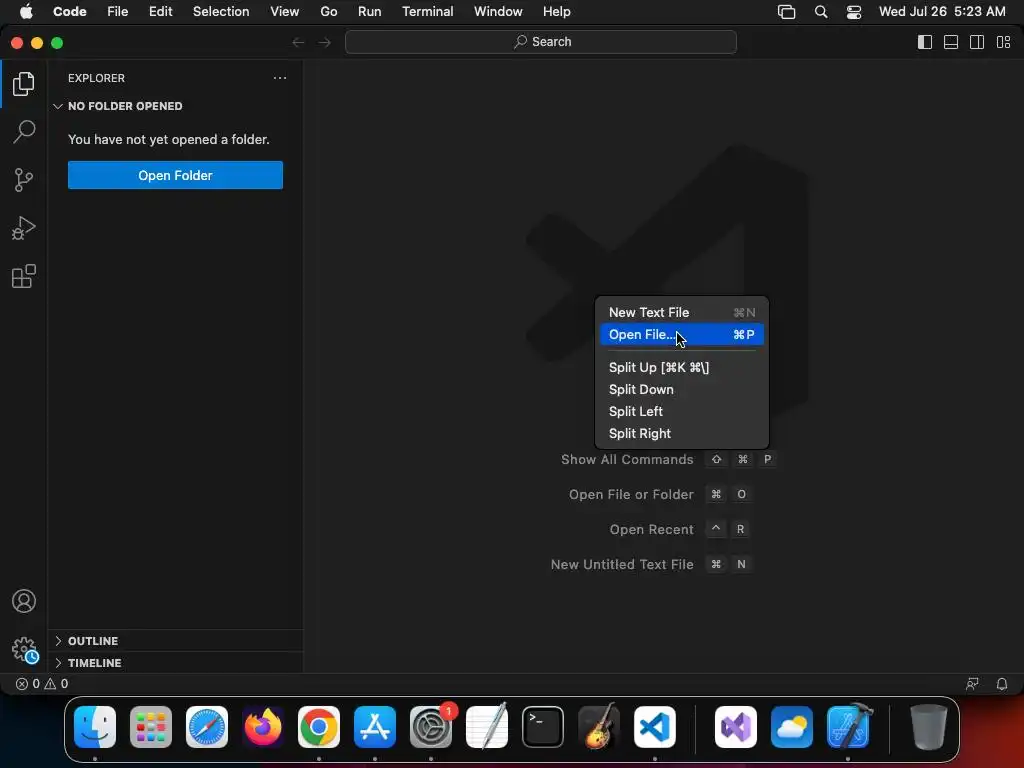Open the Run and Debug view
The width and height of the screenshot is (1024, 768).
[24, 228]
